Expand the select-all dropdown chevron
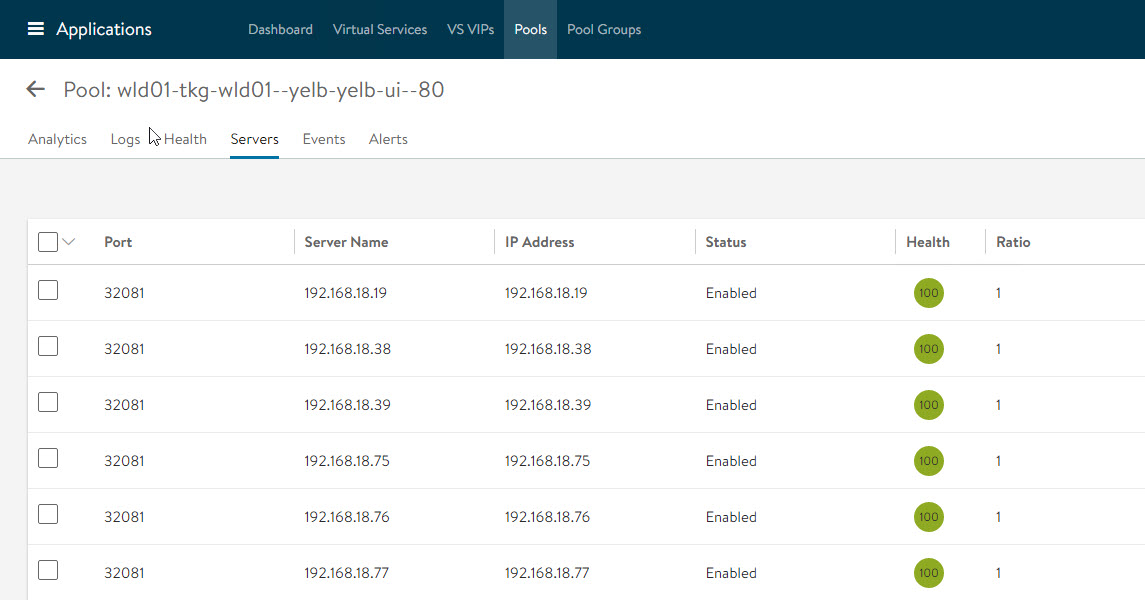The width and height of the screenshot is (1145, 600). pyautogui.click(x=69, y=242)
